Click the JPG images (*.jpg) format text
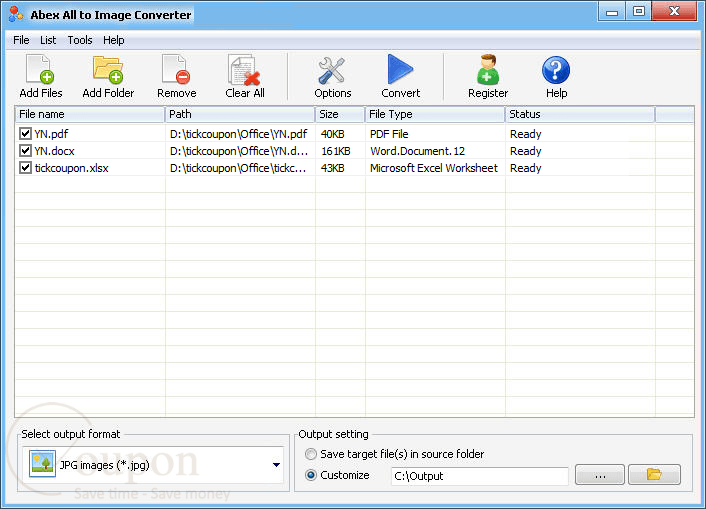This screenshot has width=706, height=509. [x=104, y=465]
